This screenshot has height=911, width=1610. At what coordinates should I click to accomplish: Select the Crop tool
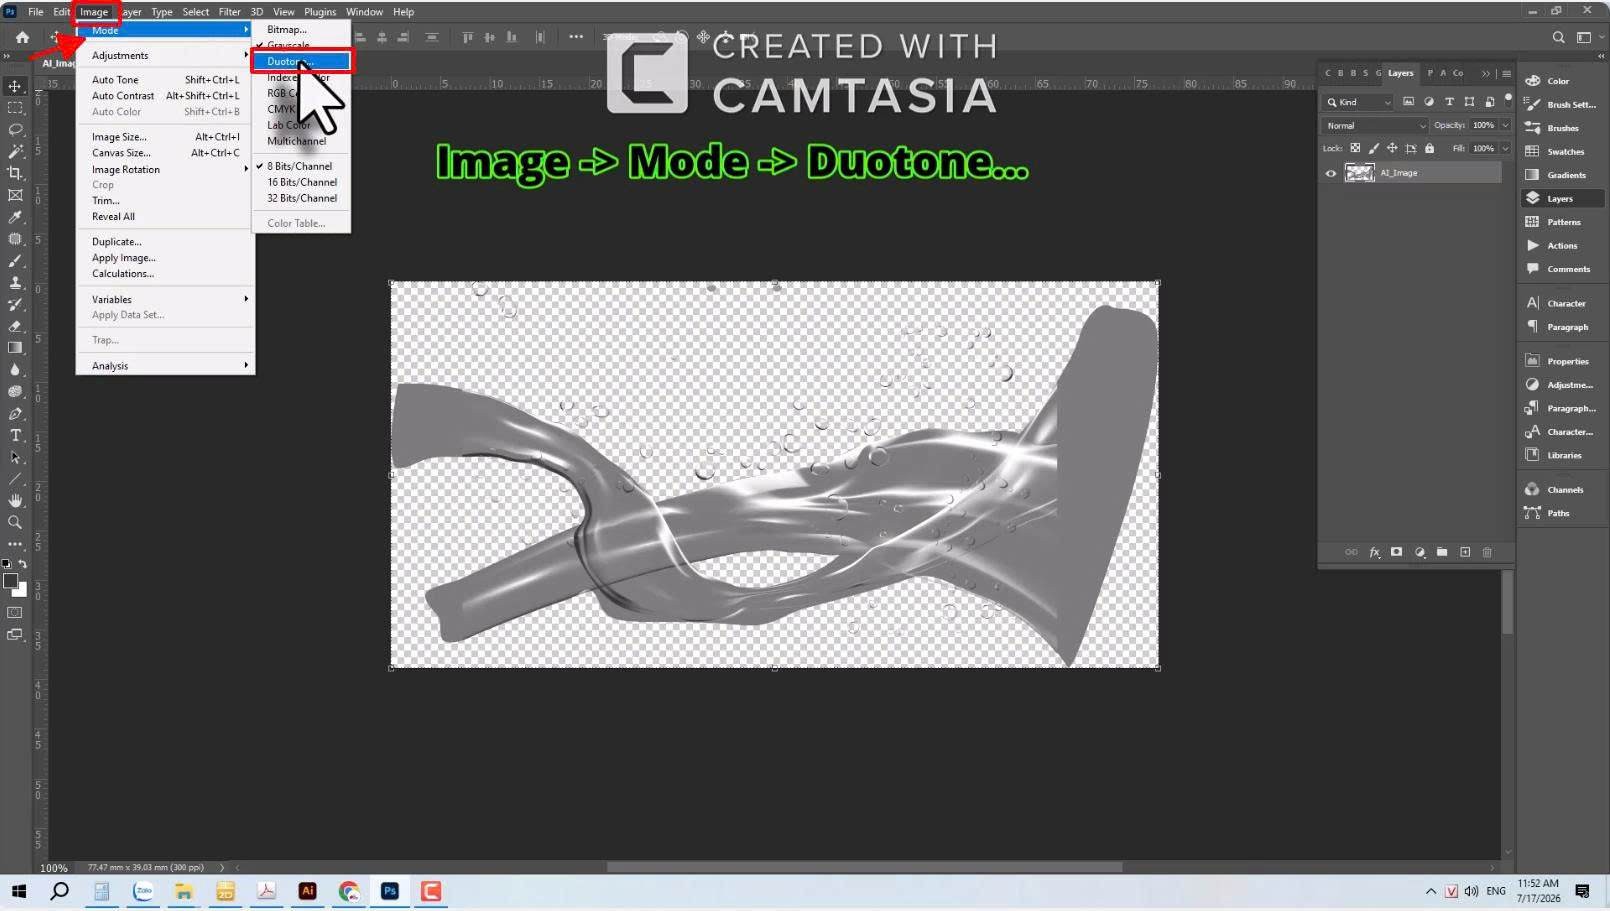15,173
